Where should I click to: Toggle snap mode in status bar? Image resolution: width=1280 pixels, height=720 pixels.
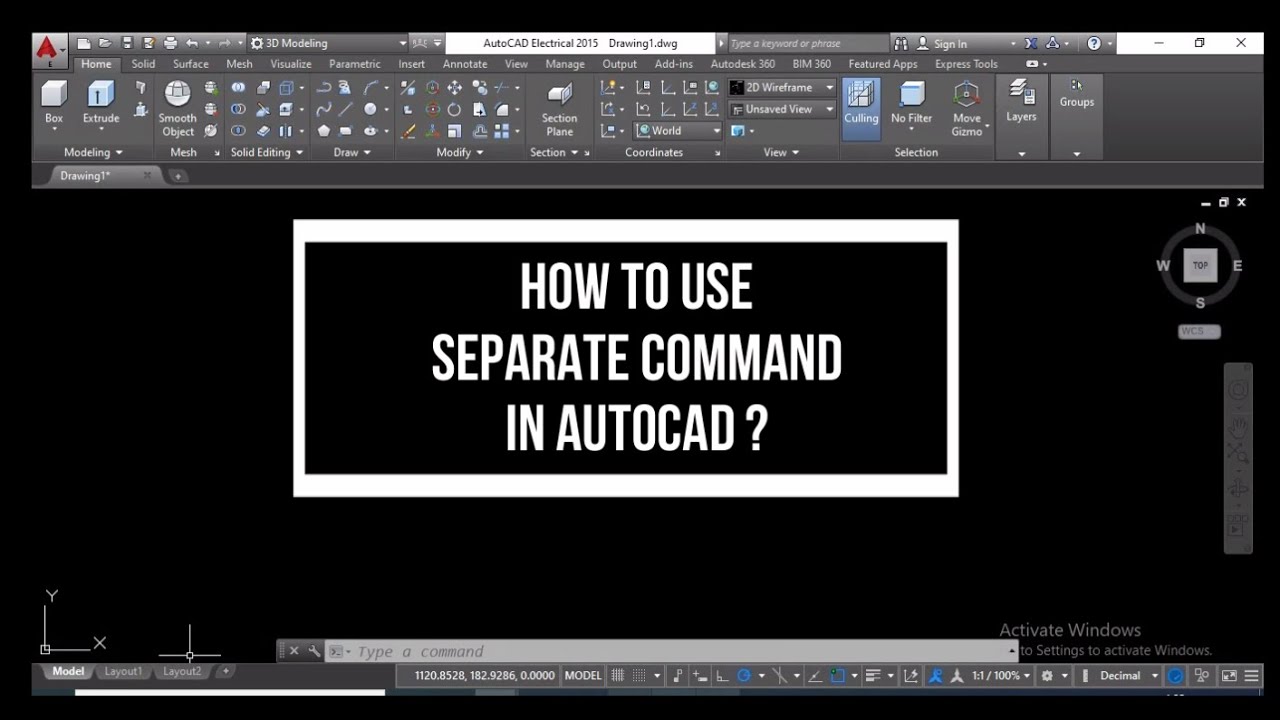coord(640,676)
